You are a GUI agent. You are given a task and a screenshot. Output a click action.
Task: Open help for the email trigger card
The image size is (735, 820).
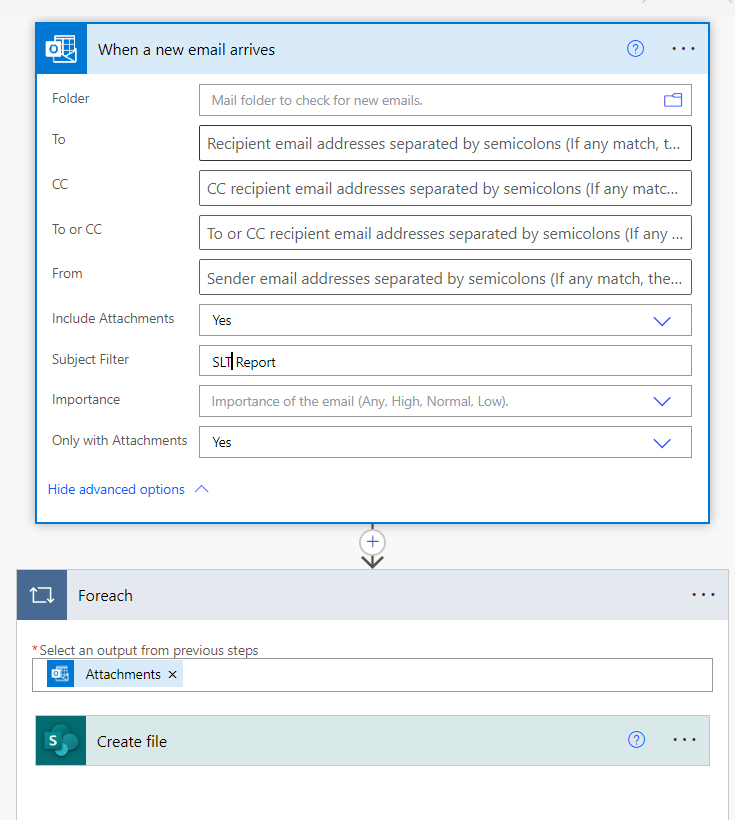coord(635,49)
